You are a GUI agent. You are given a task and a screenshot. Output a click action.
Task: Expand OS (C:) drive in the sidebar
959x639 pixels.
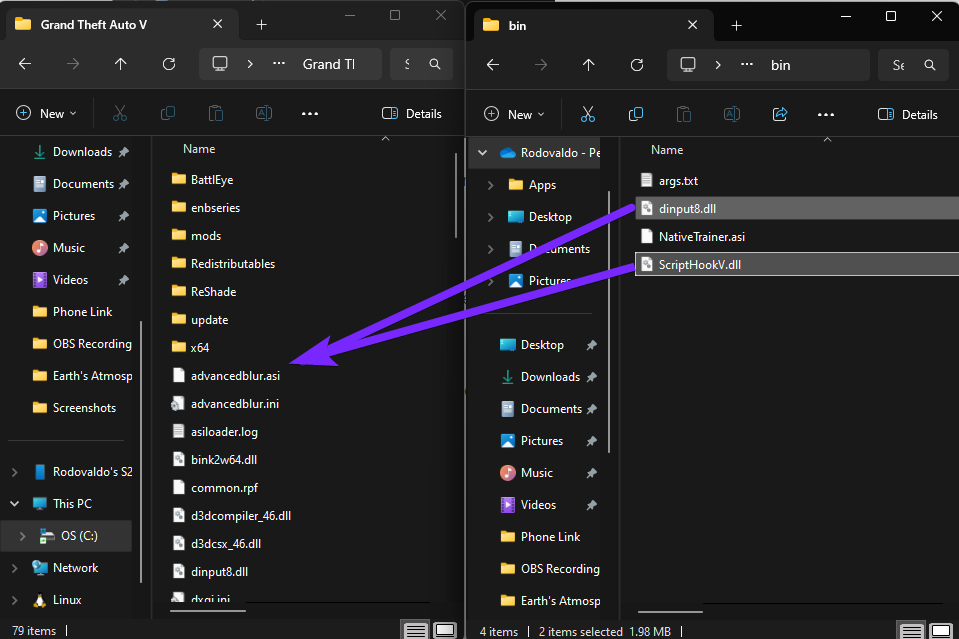coord(23,536)
